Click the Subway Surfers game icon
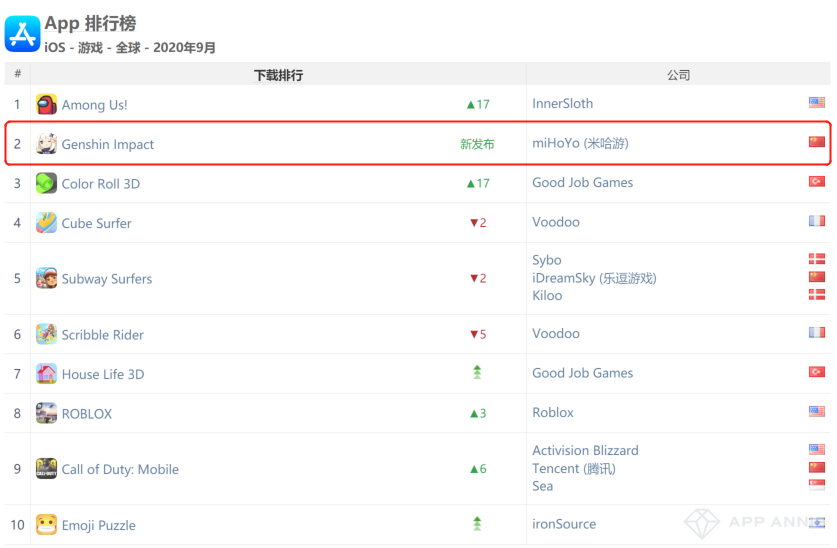The height and width of the screenshot is (548, 837). tap(46, 278)
